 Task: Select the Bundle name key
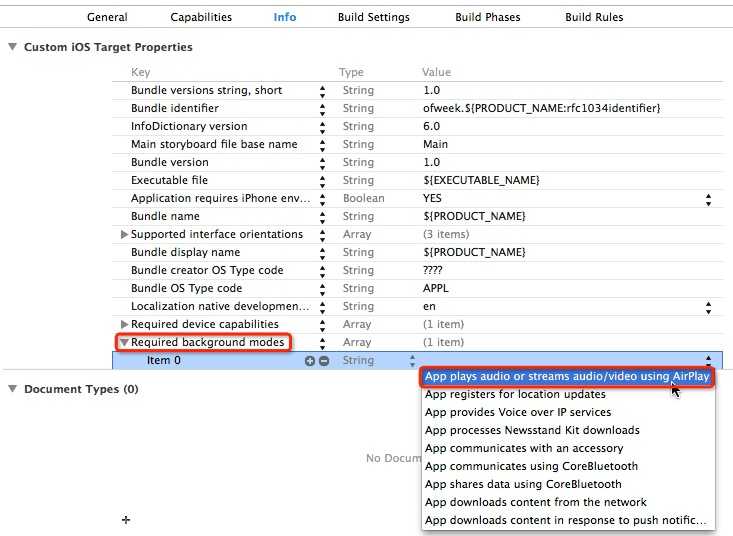pos(165,216)
